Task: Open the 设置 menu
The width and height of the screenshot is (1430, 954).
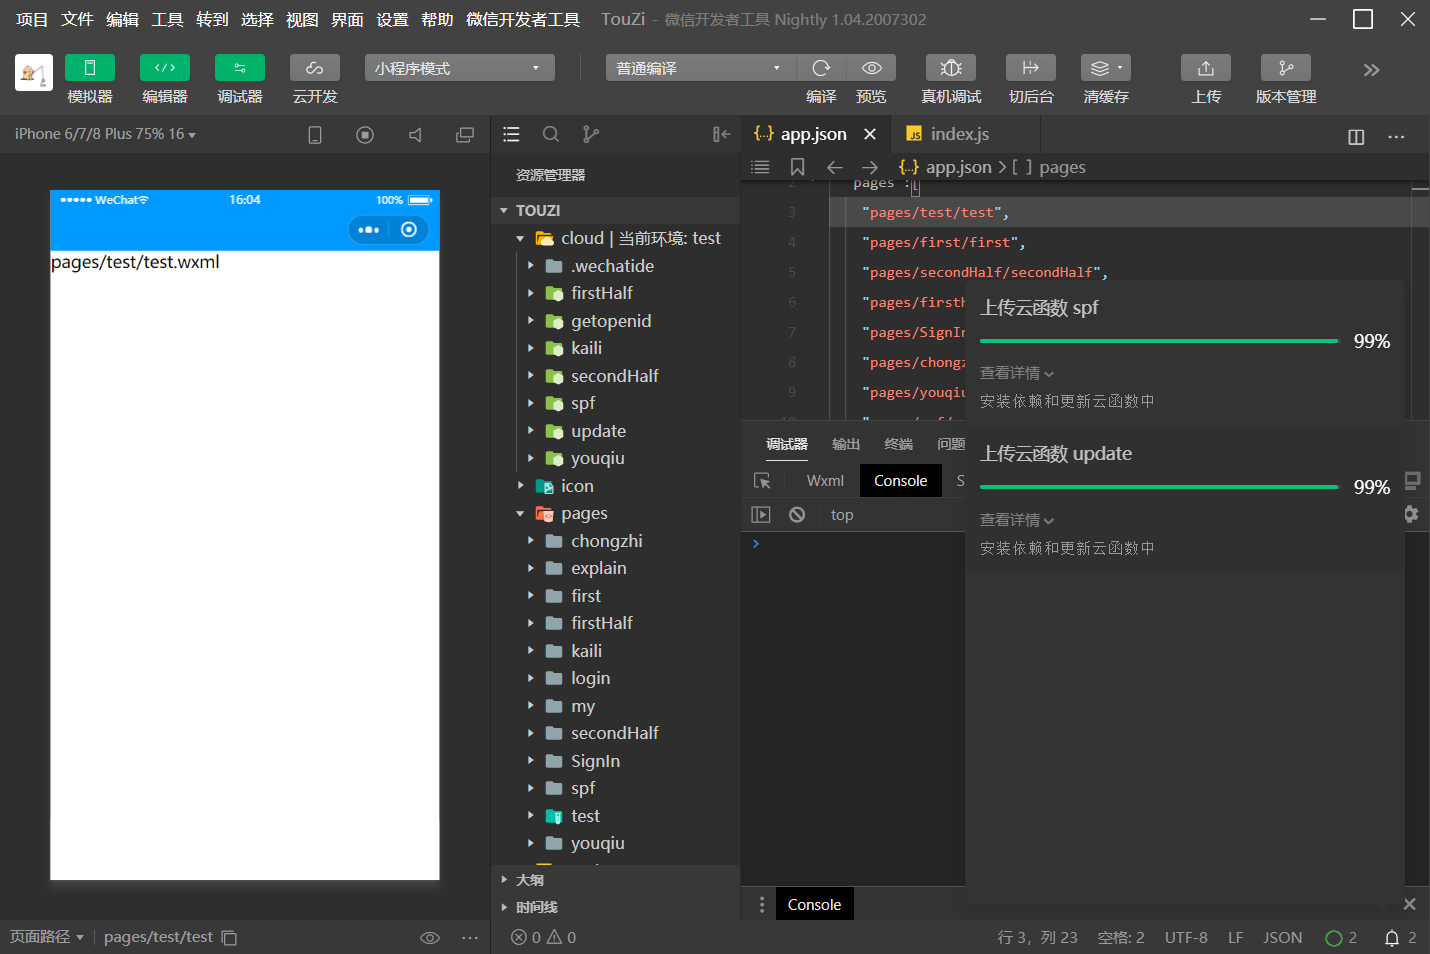Action: tap(392, 19)
